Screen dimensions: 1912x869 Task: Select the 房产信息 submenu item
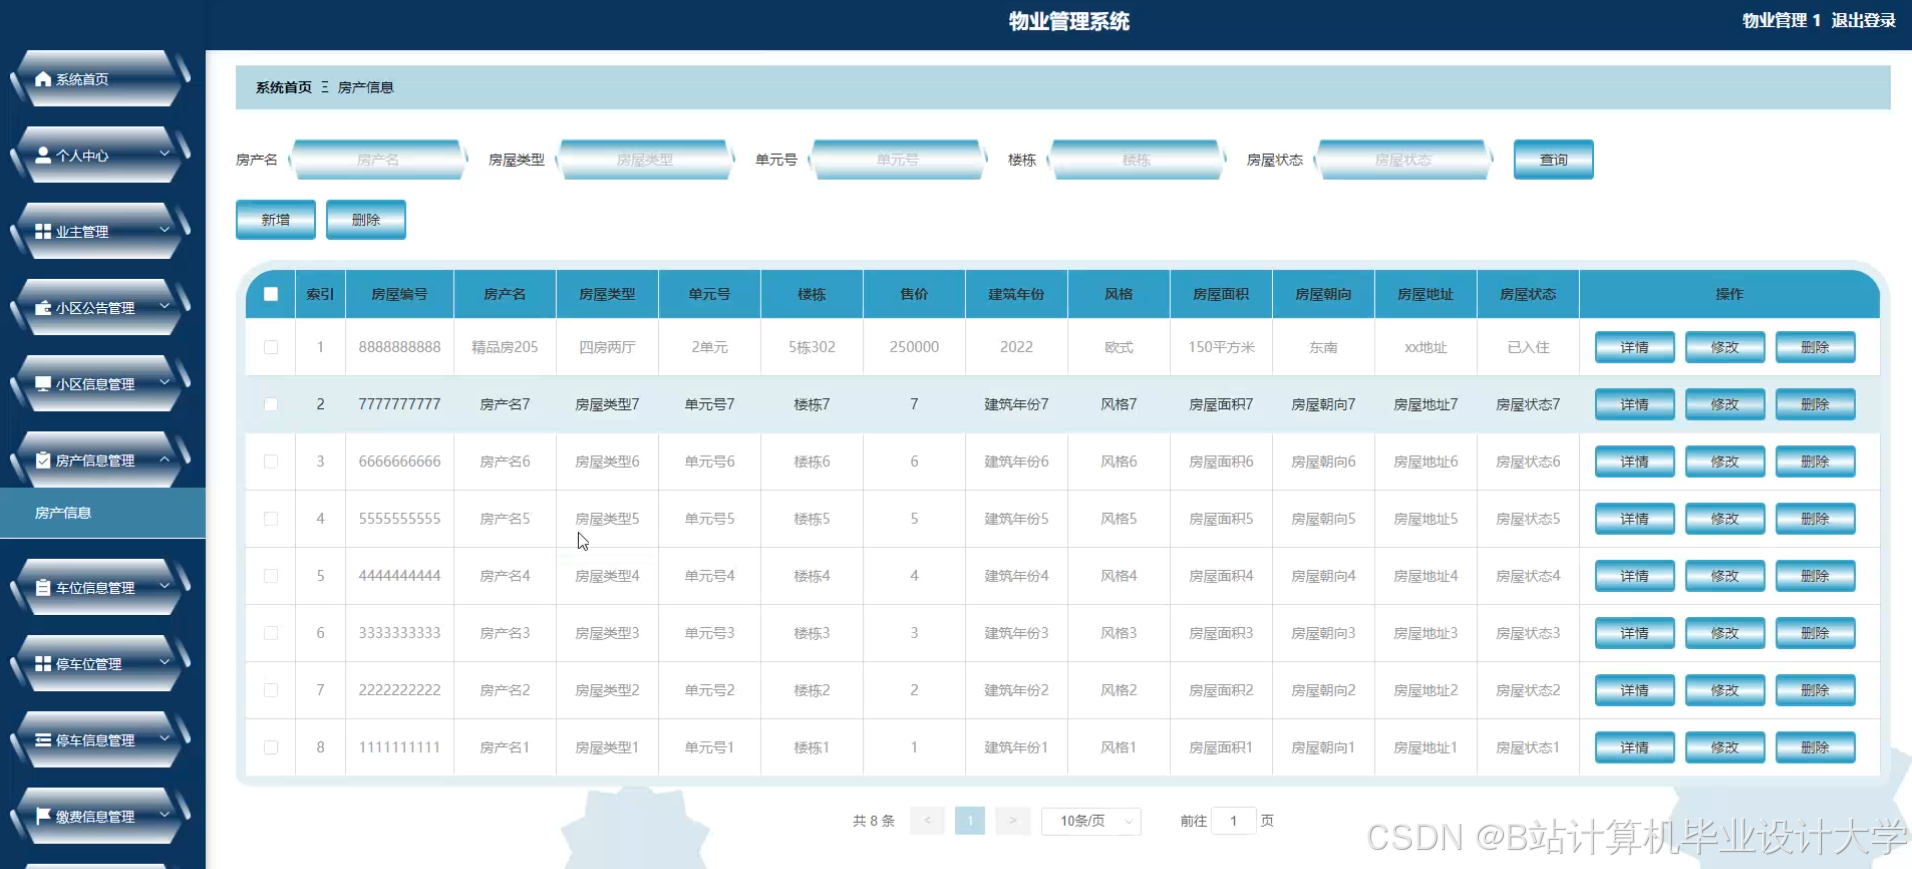(x=103, y=513)
